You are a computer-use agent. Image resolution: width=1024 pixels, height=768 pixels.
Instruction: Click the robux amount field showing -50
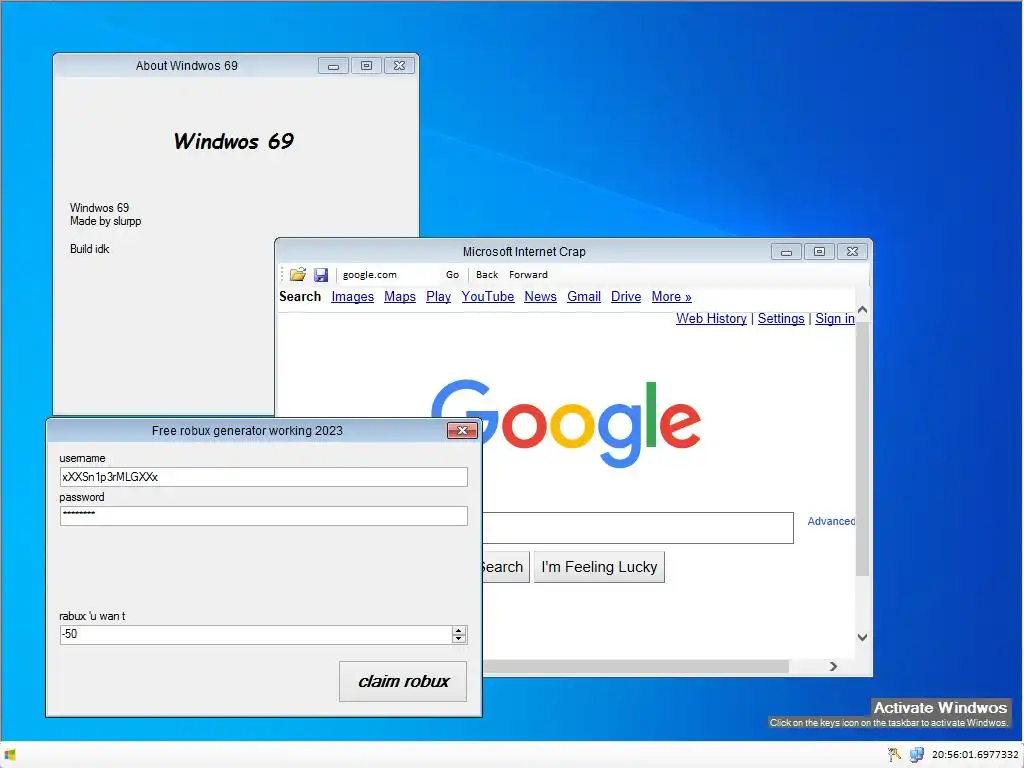coord(255,634)
